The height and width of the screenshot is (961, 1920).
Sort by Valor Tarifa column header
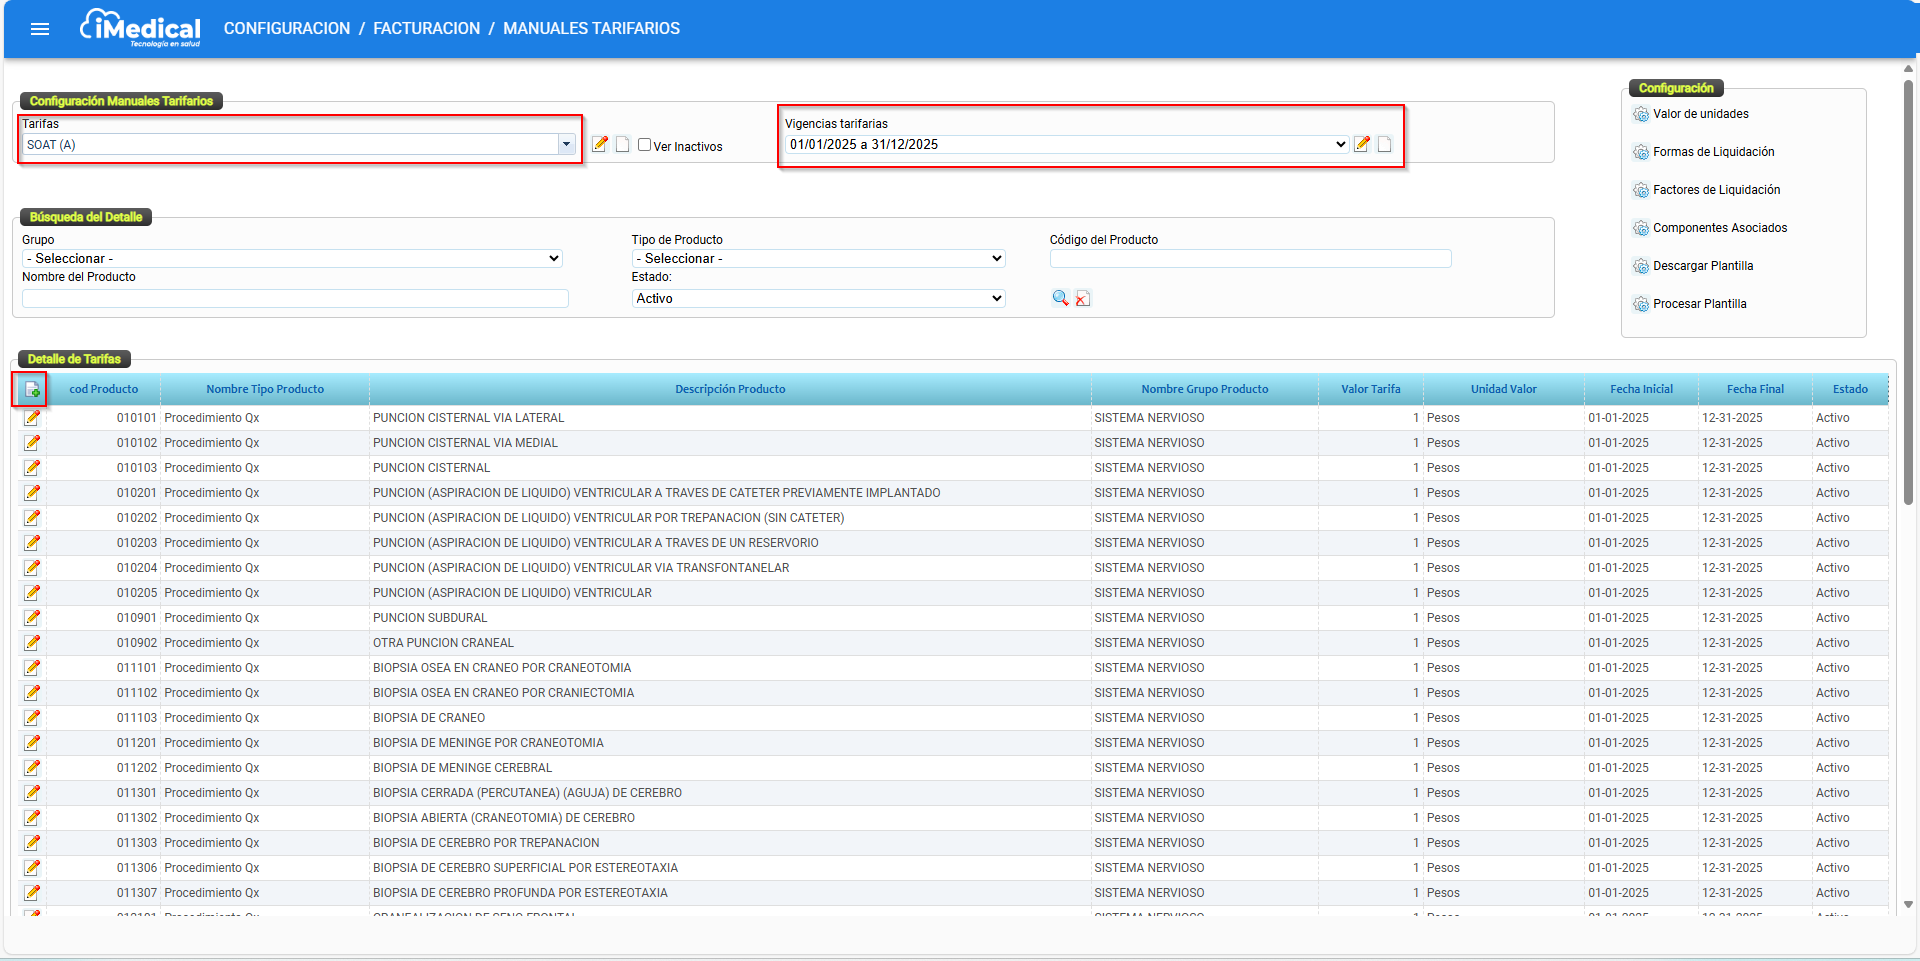pos(1370,390)
